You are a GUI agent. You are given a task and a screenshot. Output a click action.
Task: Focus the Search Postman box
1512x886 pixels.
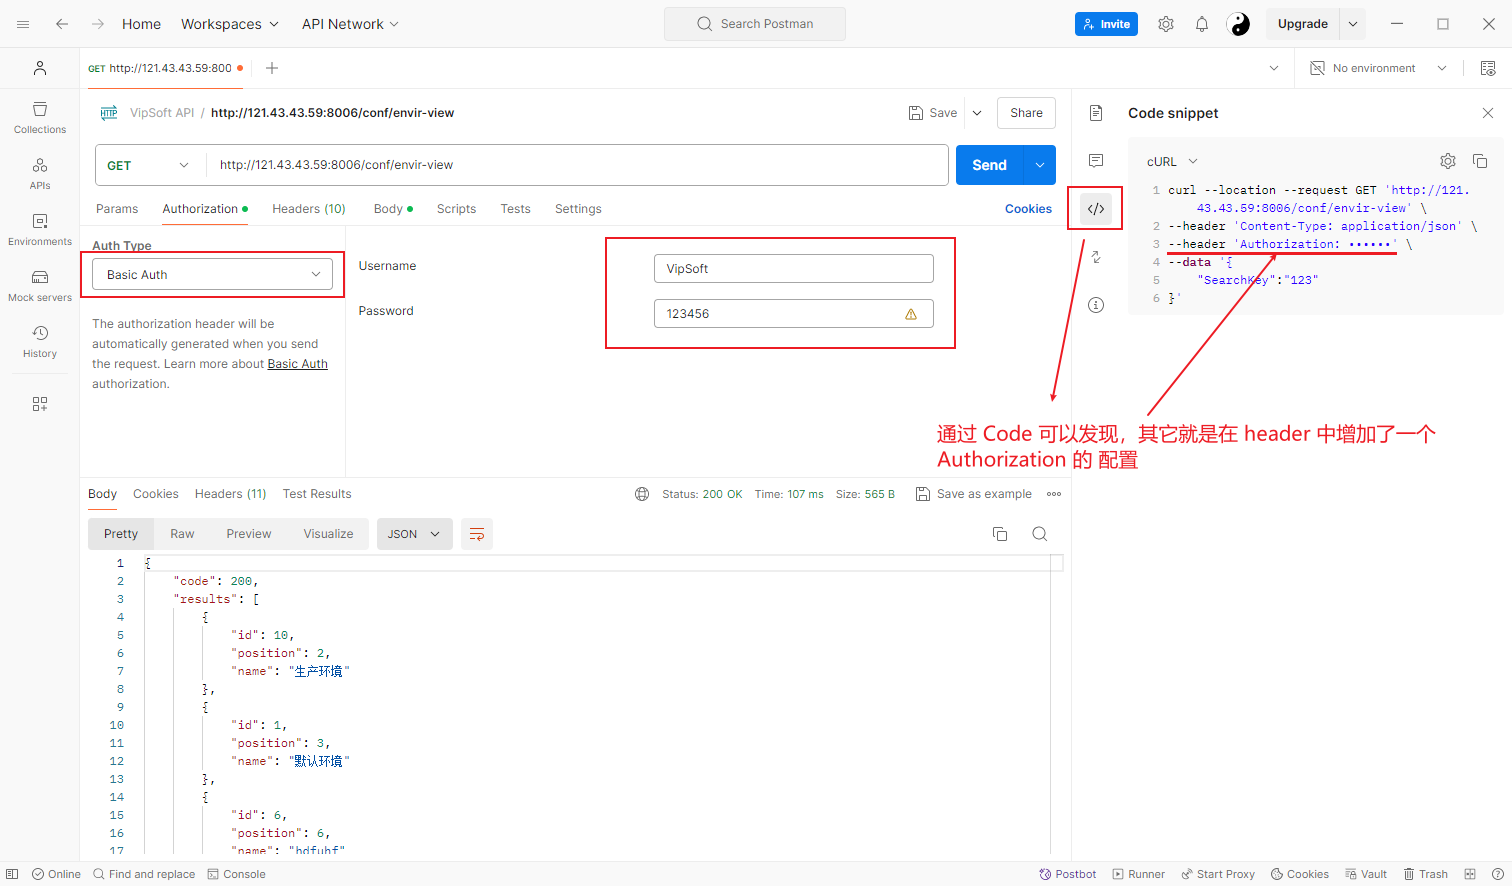pos(755,24)
